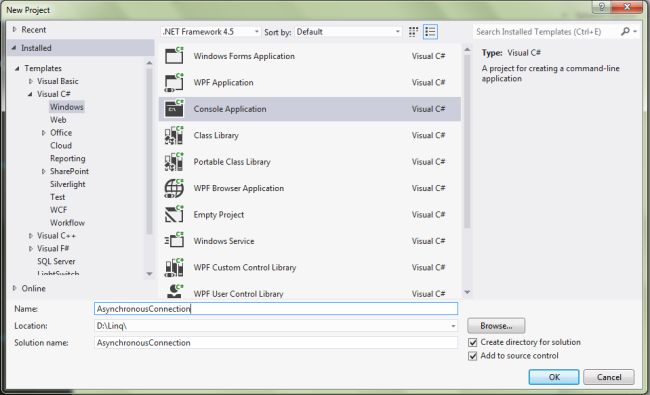650x395 pixels.
Task: Expand the Visual Basic tree node
Action: click(31, 81)
